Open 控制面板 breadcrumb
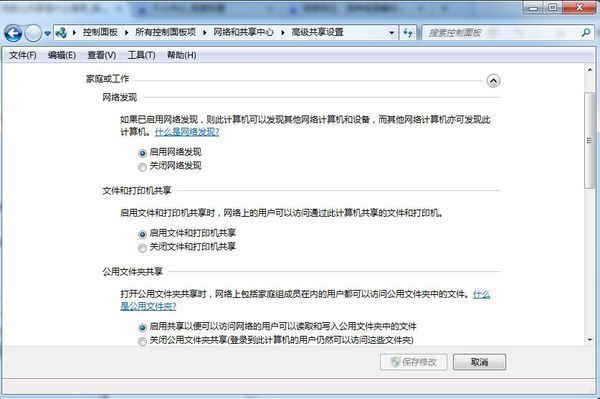This screenshot has height=399, width=600. point(100,33)
